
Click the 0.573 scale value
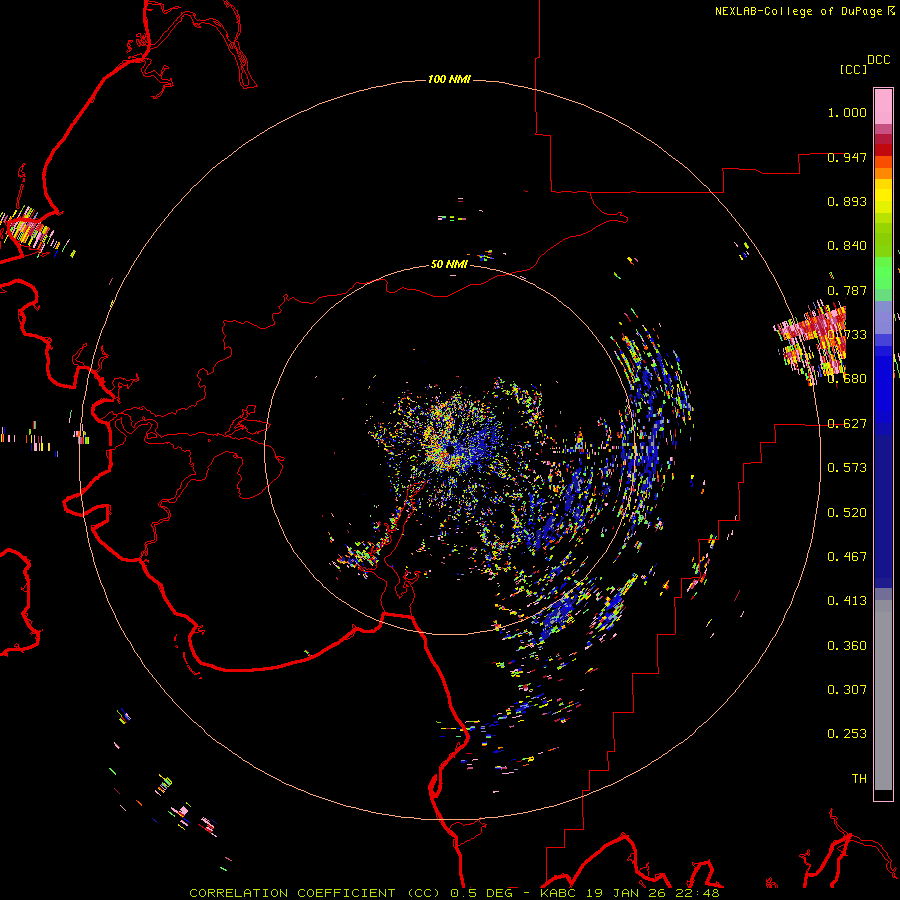[847, 468]
